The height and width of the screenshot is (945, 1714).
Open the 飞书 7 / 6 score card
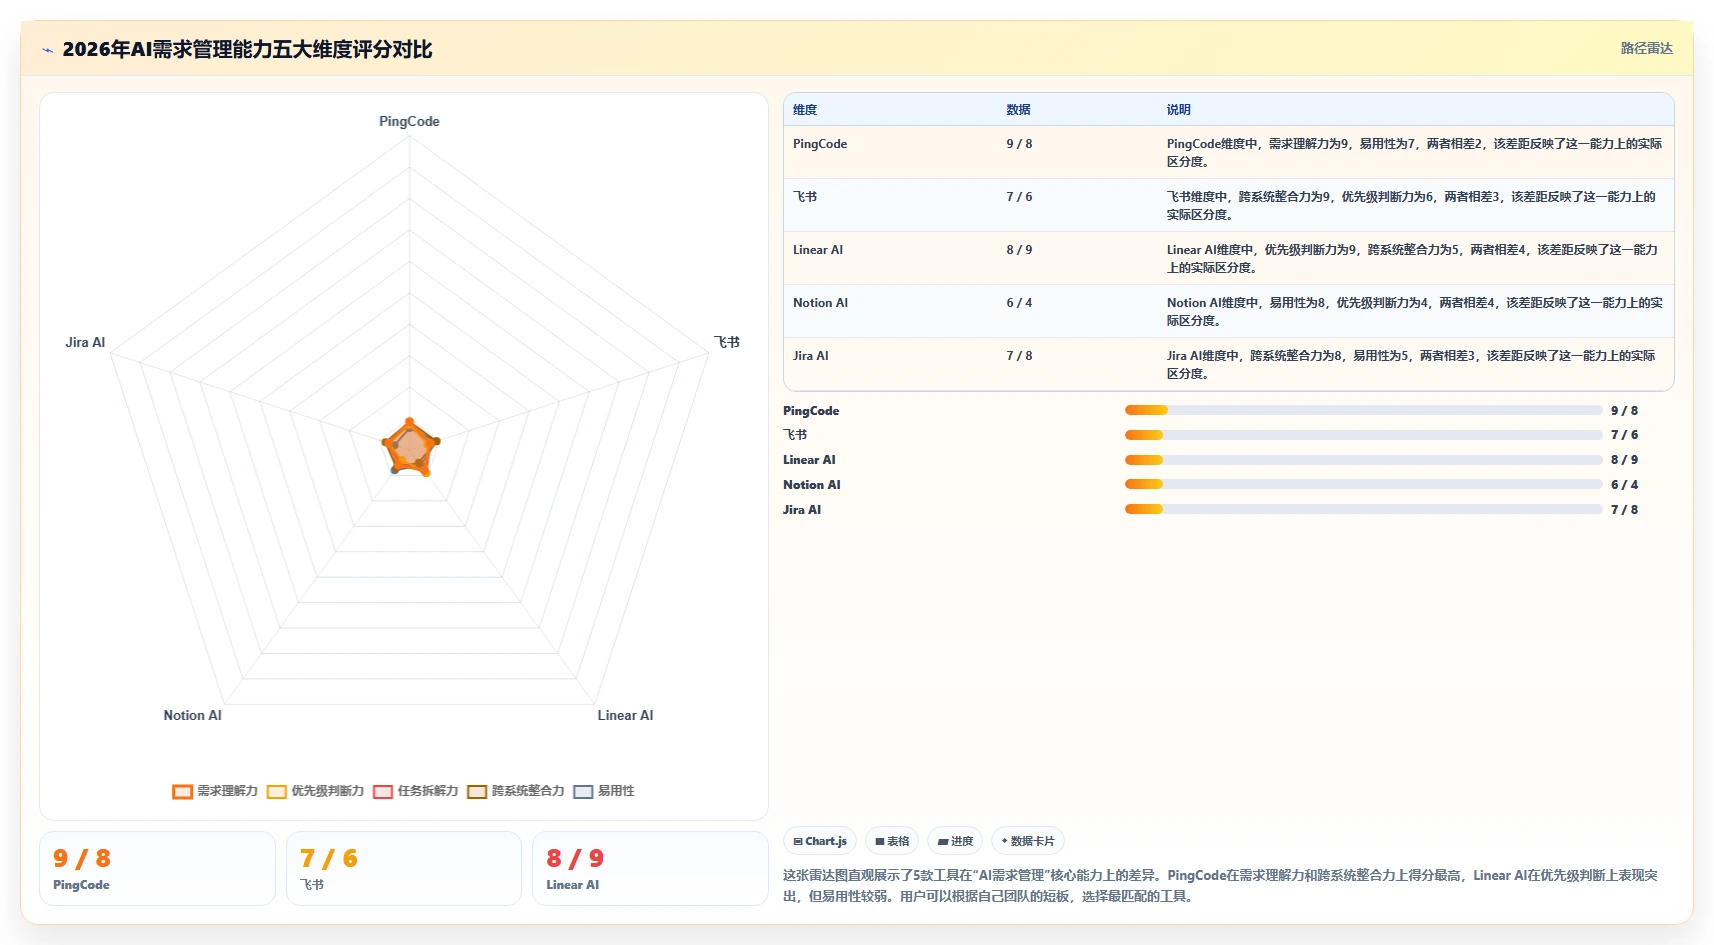click(x=404, y=868)
